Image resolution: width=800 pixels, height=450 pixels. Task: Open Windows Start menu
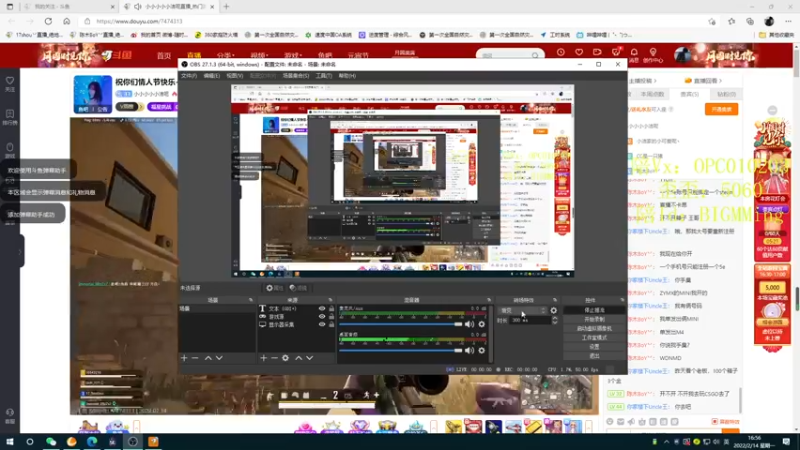point(10,442)
